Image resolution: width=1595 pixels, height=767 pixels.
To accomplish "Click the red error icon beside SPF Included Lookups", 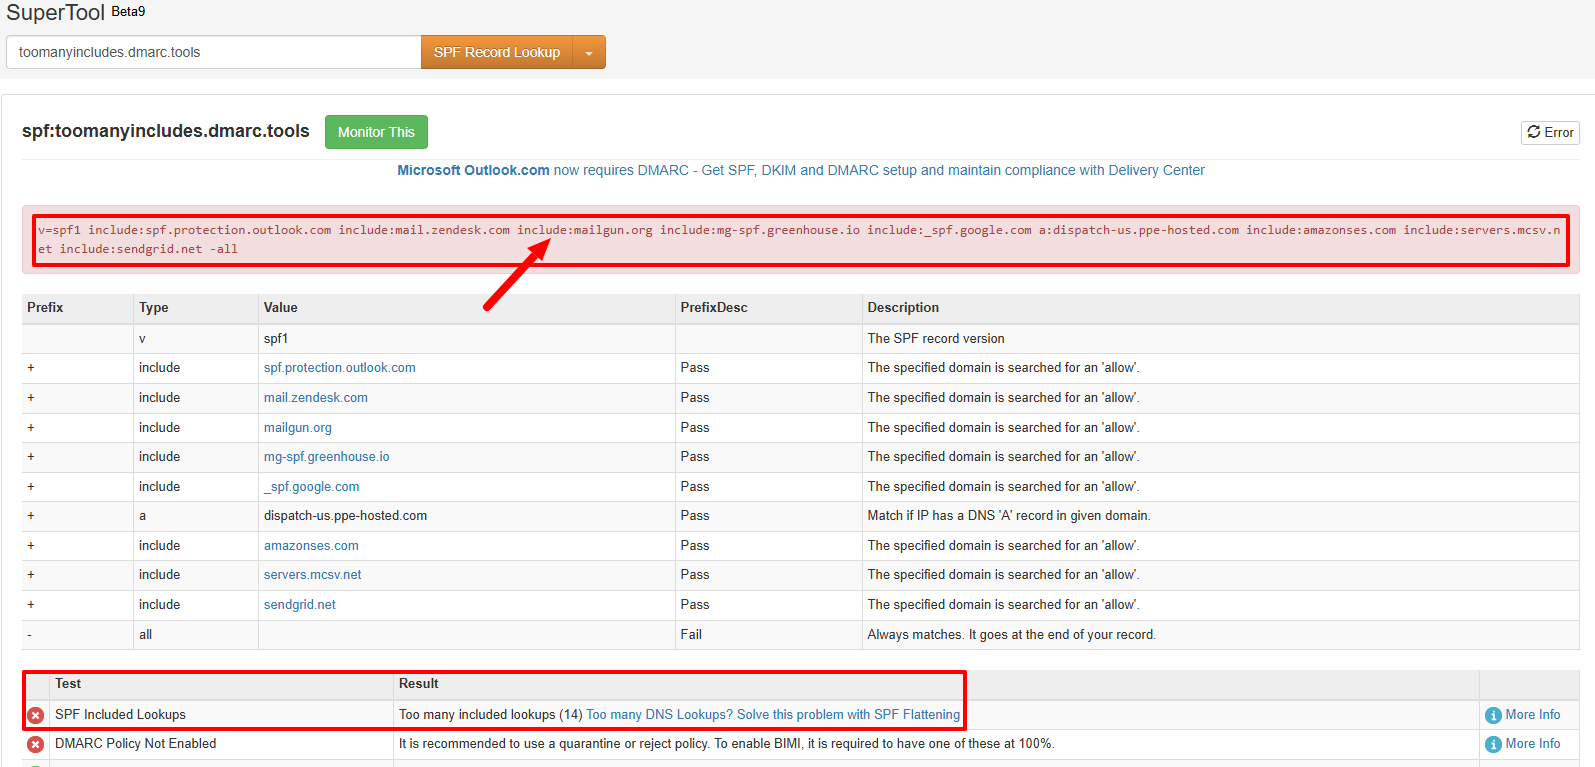I will (x=35, y=715).
